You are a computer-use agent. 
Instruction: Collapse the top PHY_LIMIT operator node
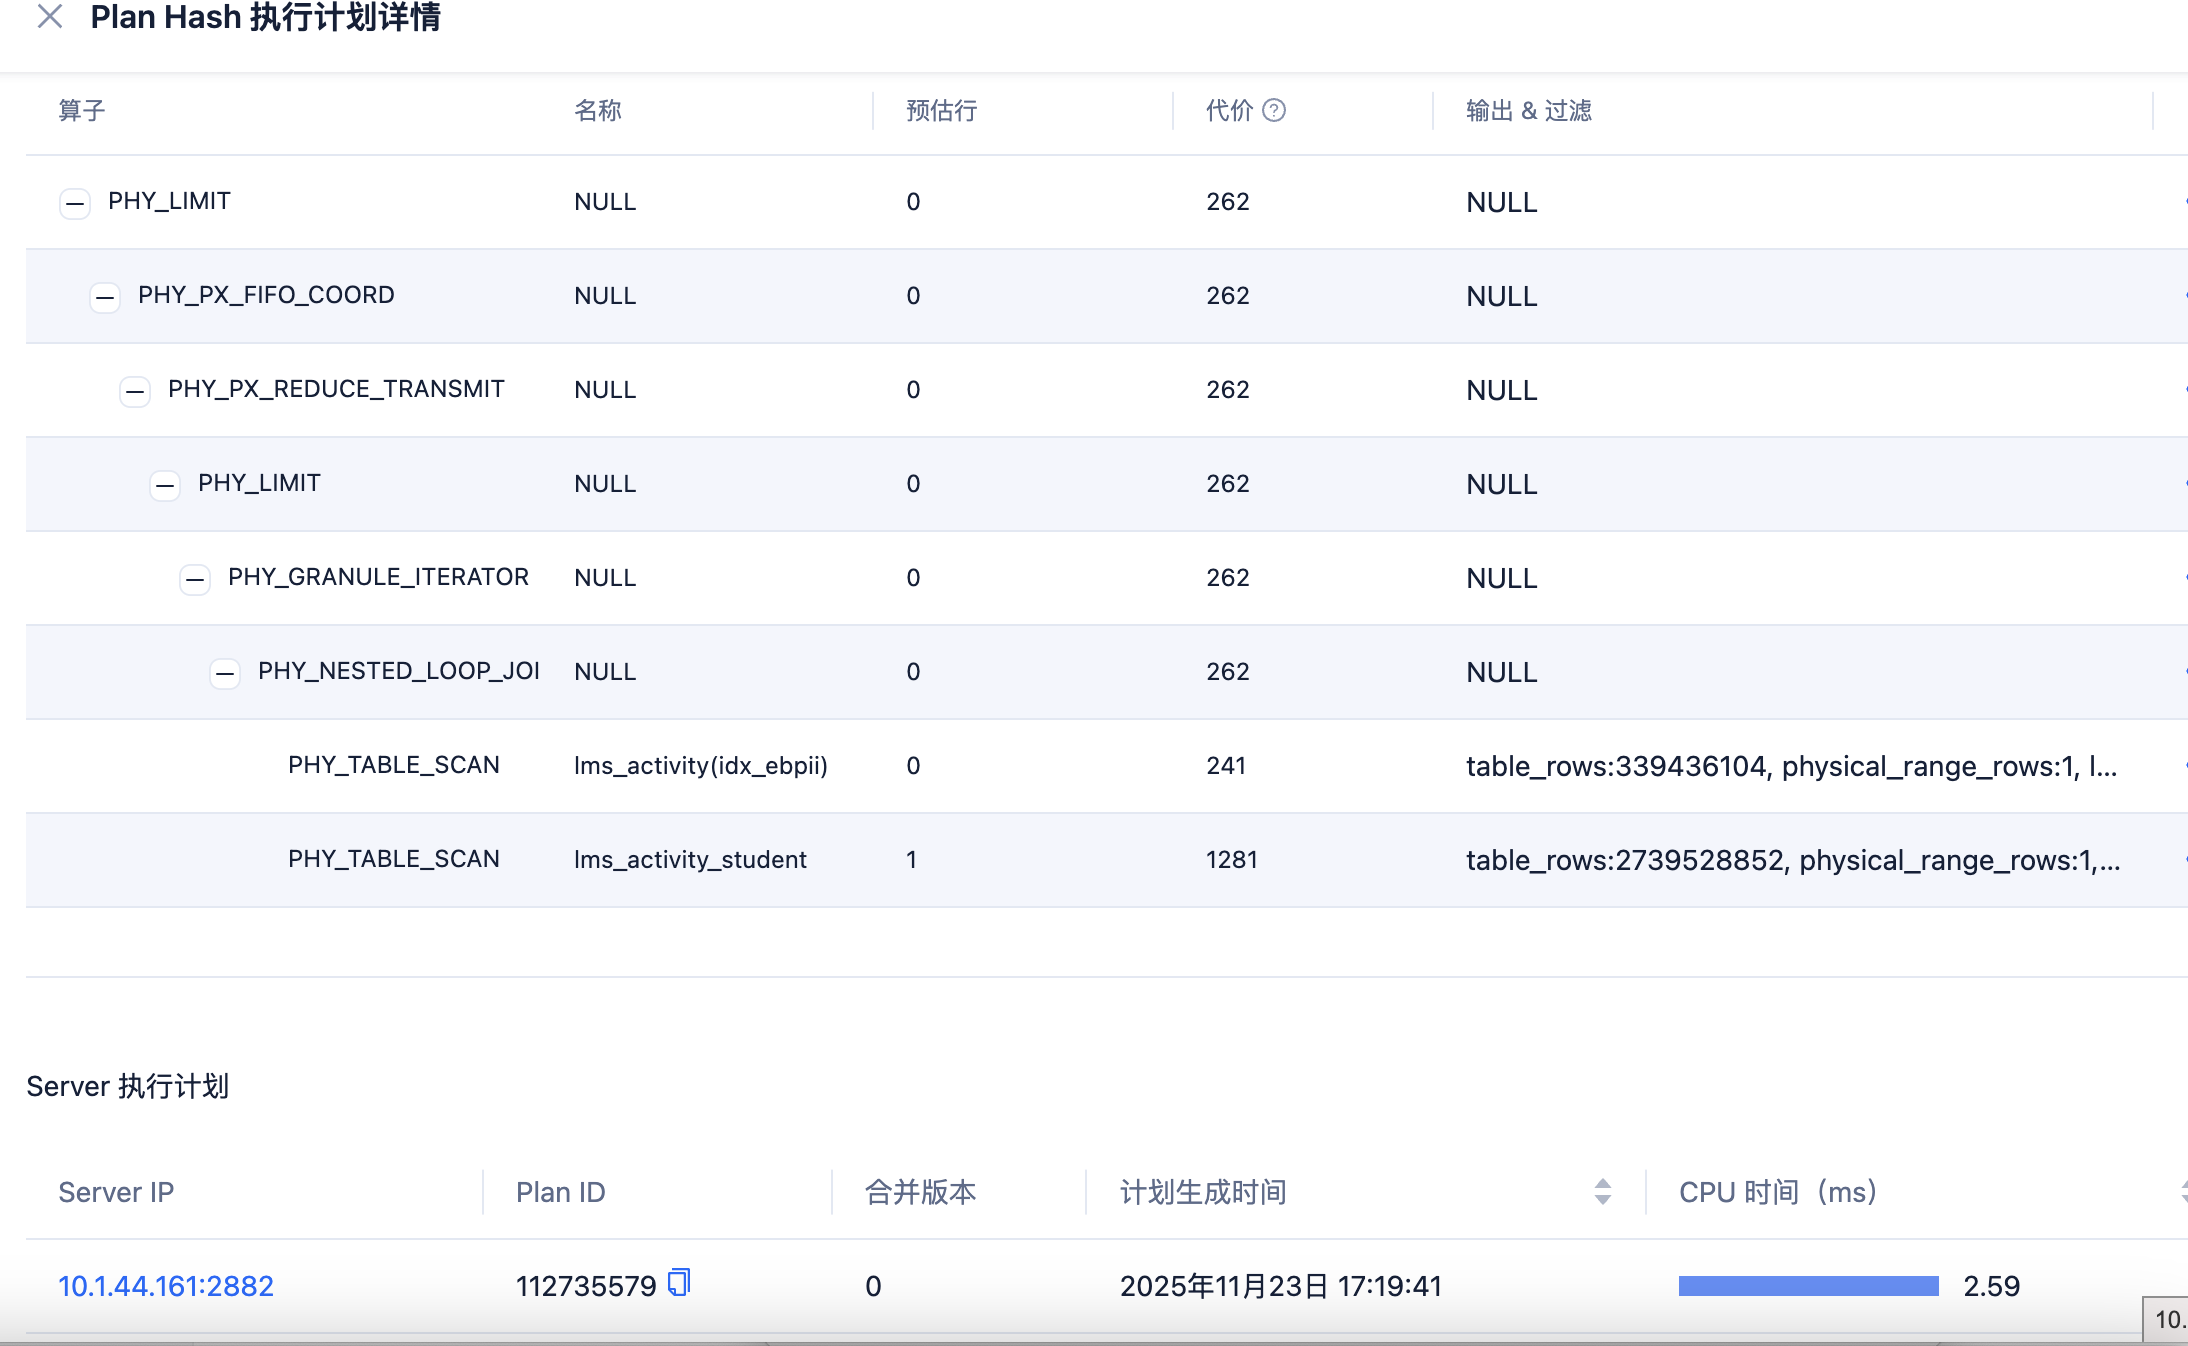[x=75, y=203]
